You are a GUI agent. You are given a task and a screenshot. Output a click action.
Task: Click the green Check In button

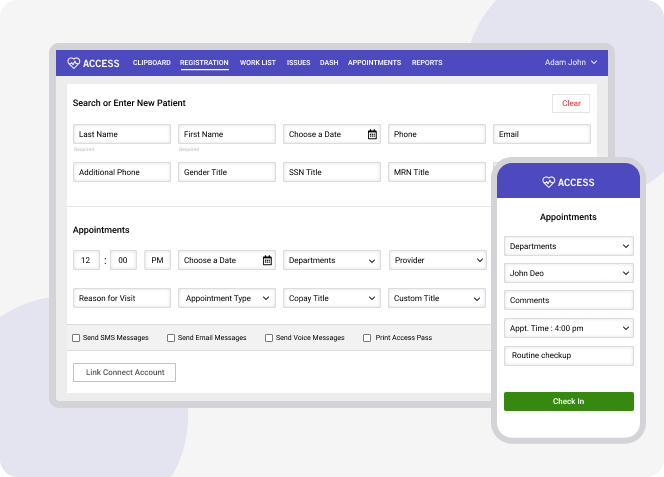pos(568,401)
